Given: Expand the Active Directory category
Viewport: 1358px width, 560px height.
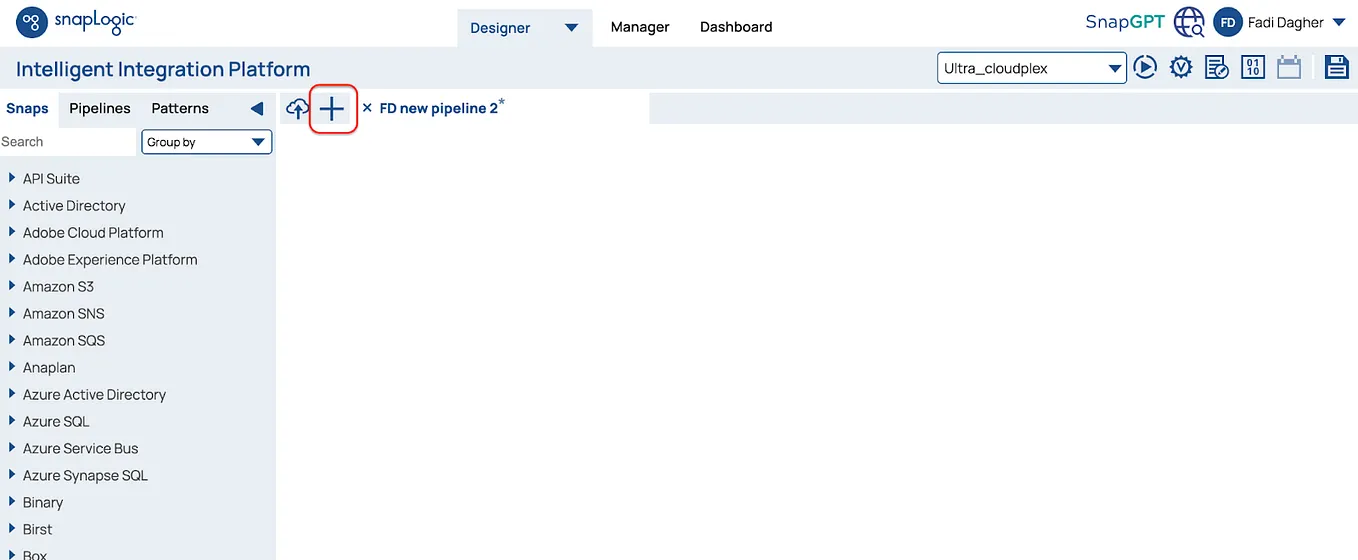Looking at the screenshot, I should point(12,205).
